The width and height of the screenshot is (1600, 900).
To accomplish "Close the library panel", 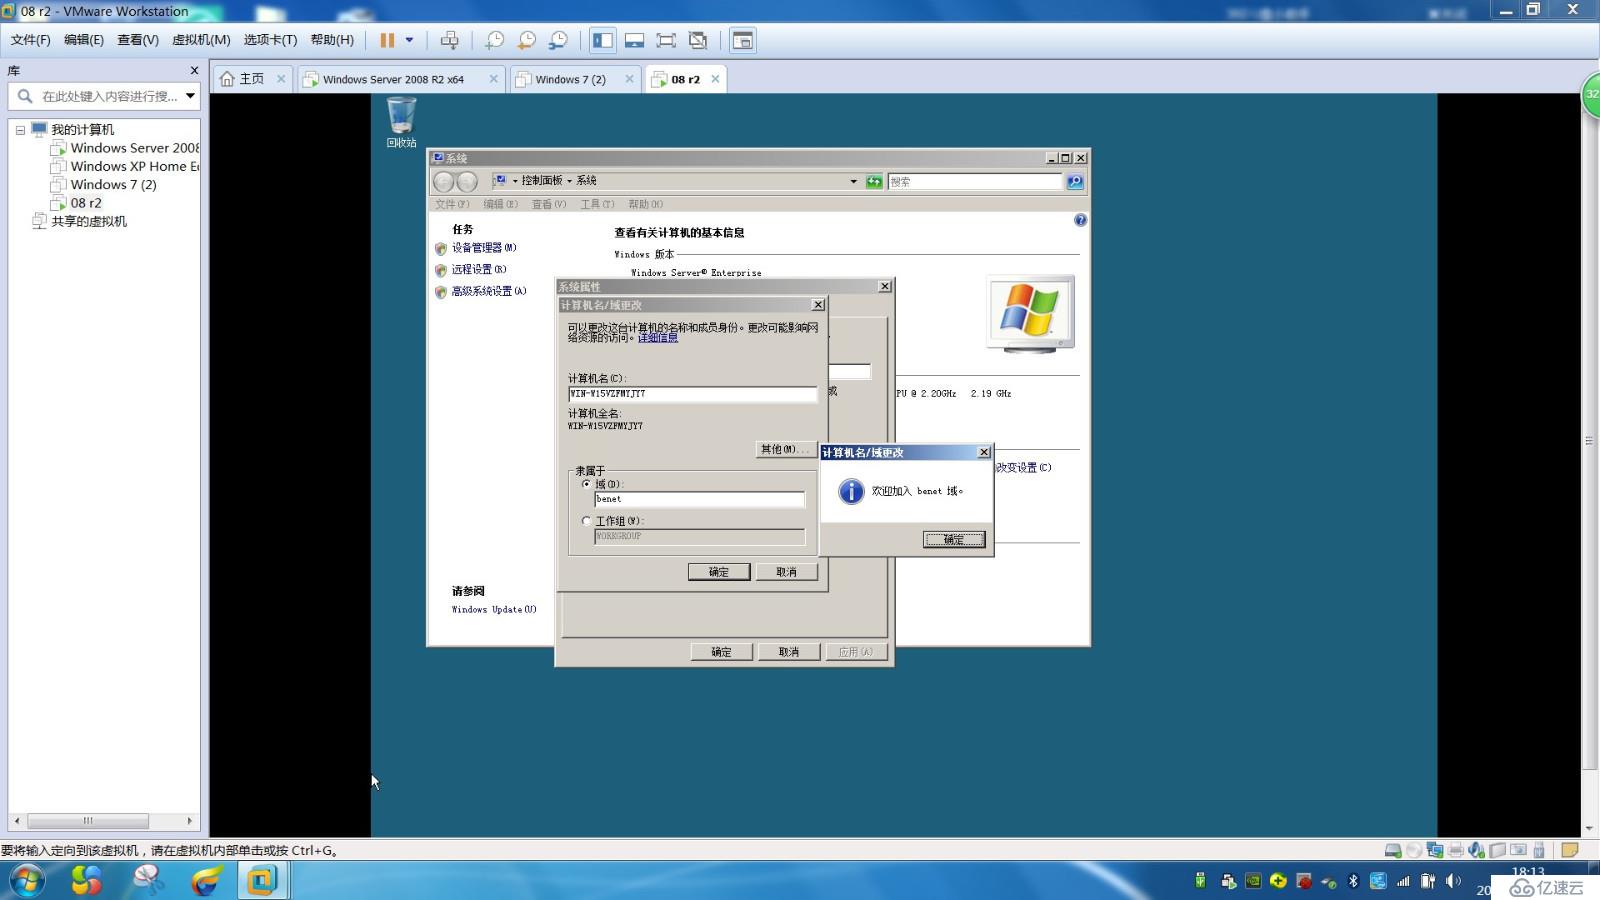I will point(194,71).
